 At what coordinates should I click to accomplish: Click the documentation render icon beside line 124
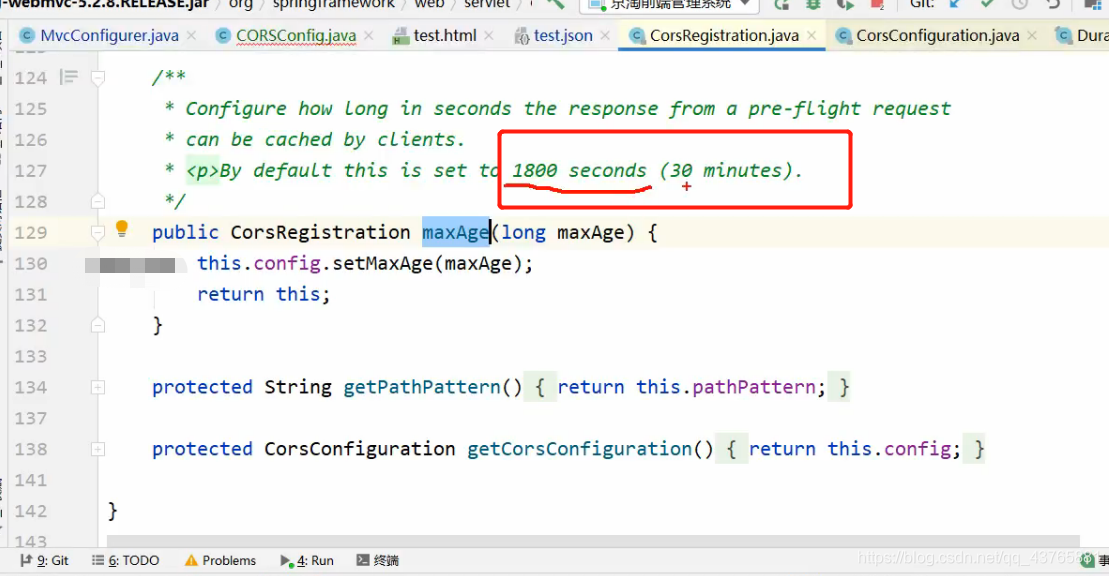click(x=69, y=77)
